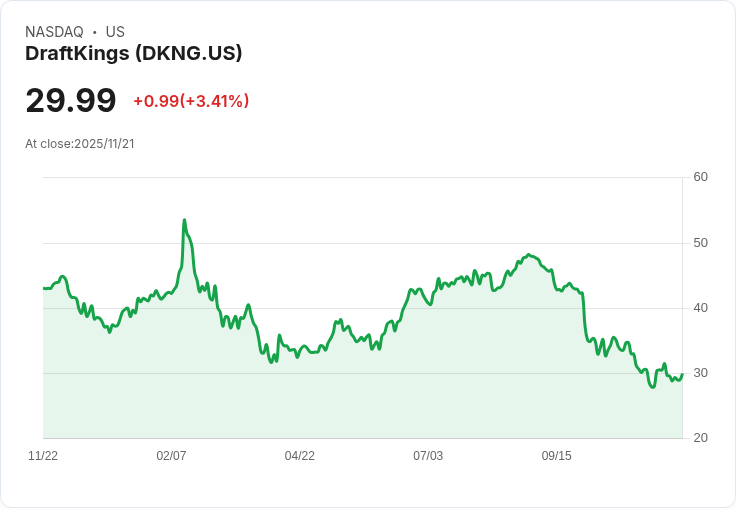This screenshot has width=736, height=508.
Task: Click the 60 y-axis price label
Action: point(700,177)
